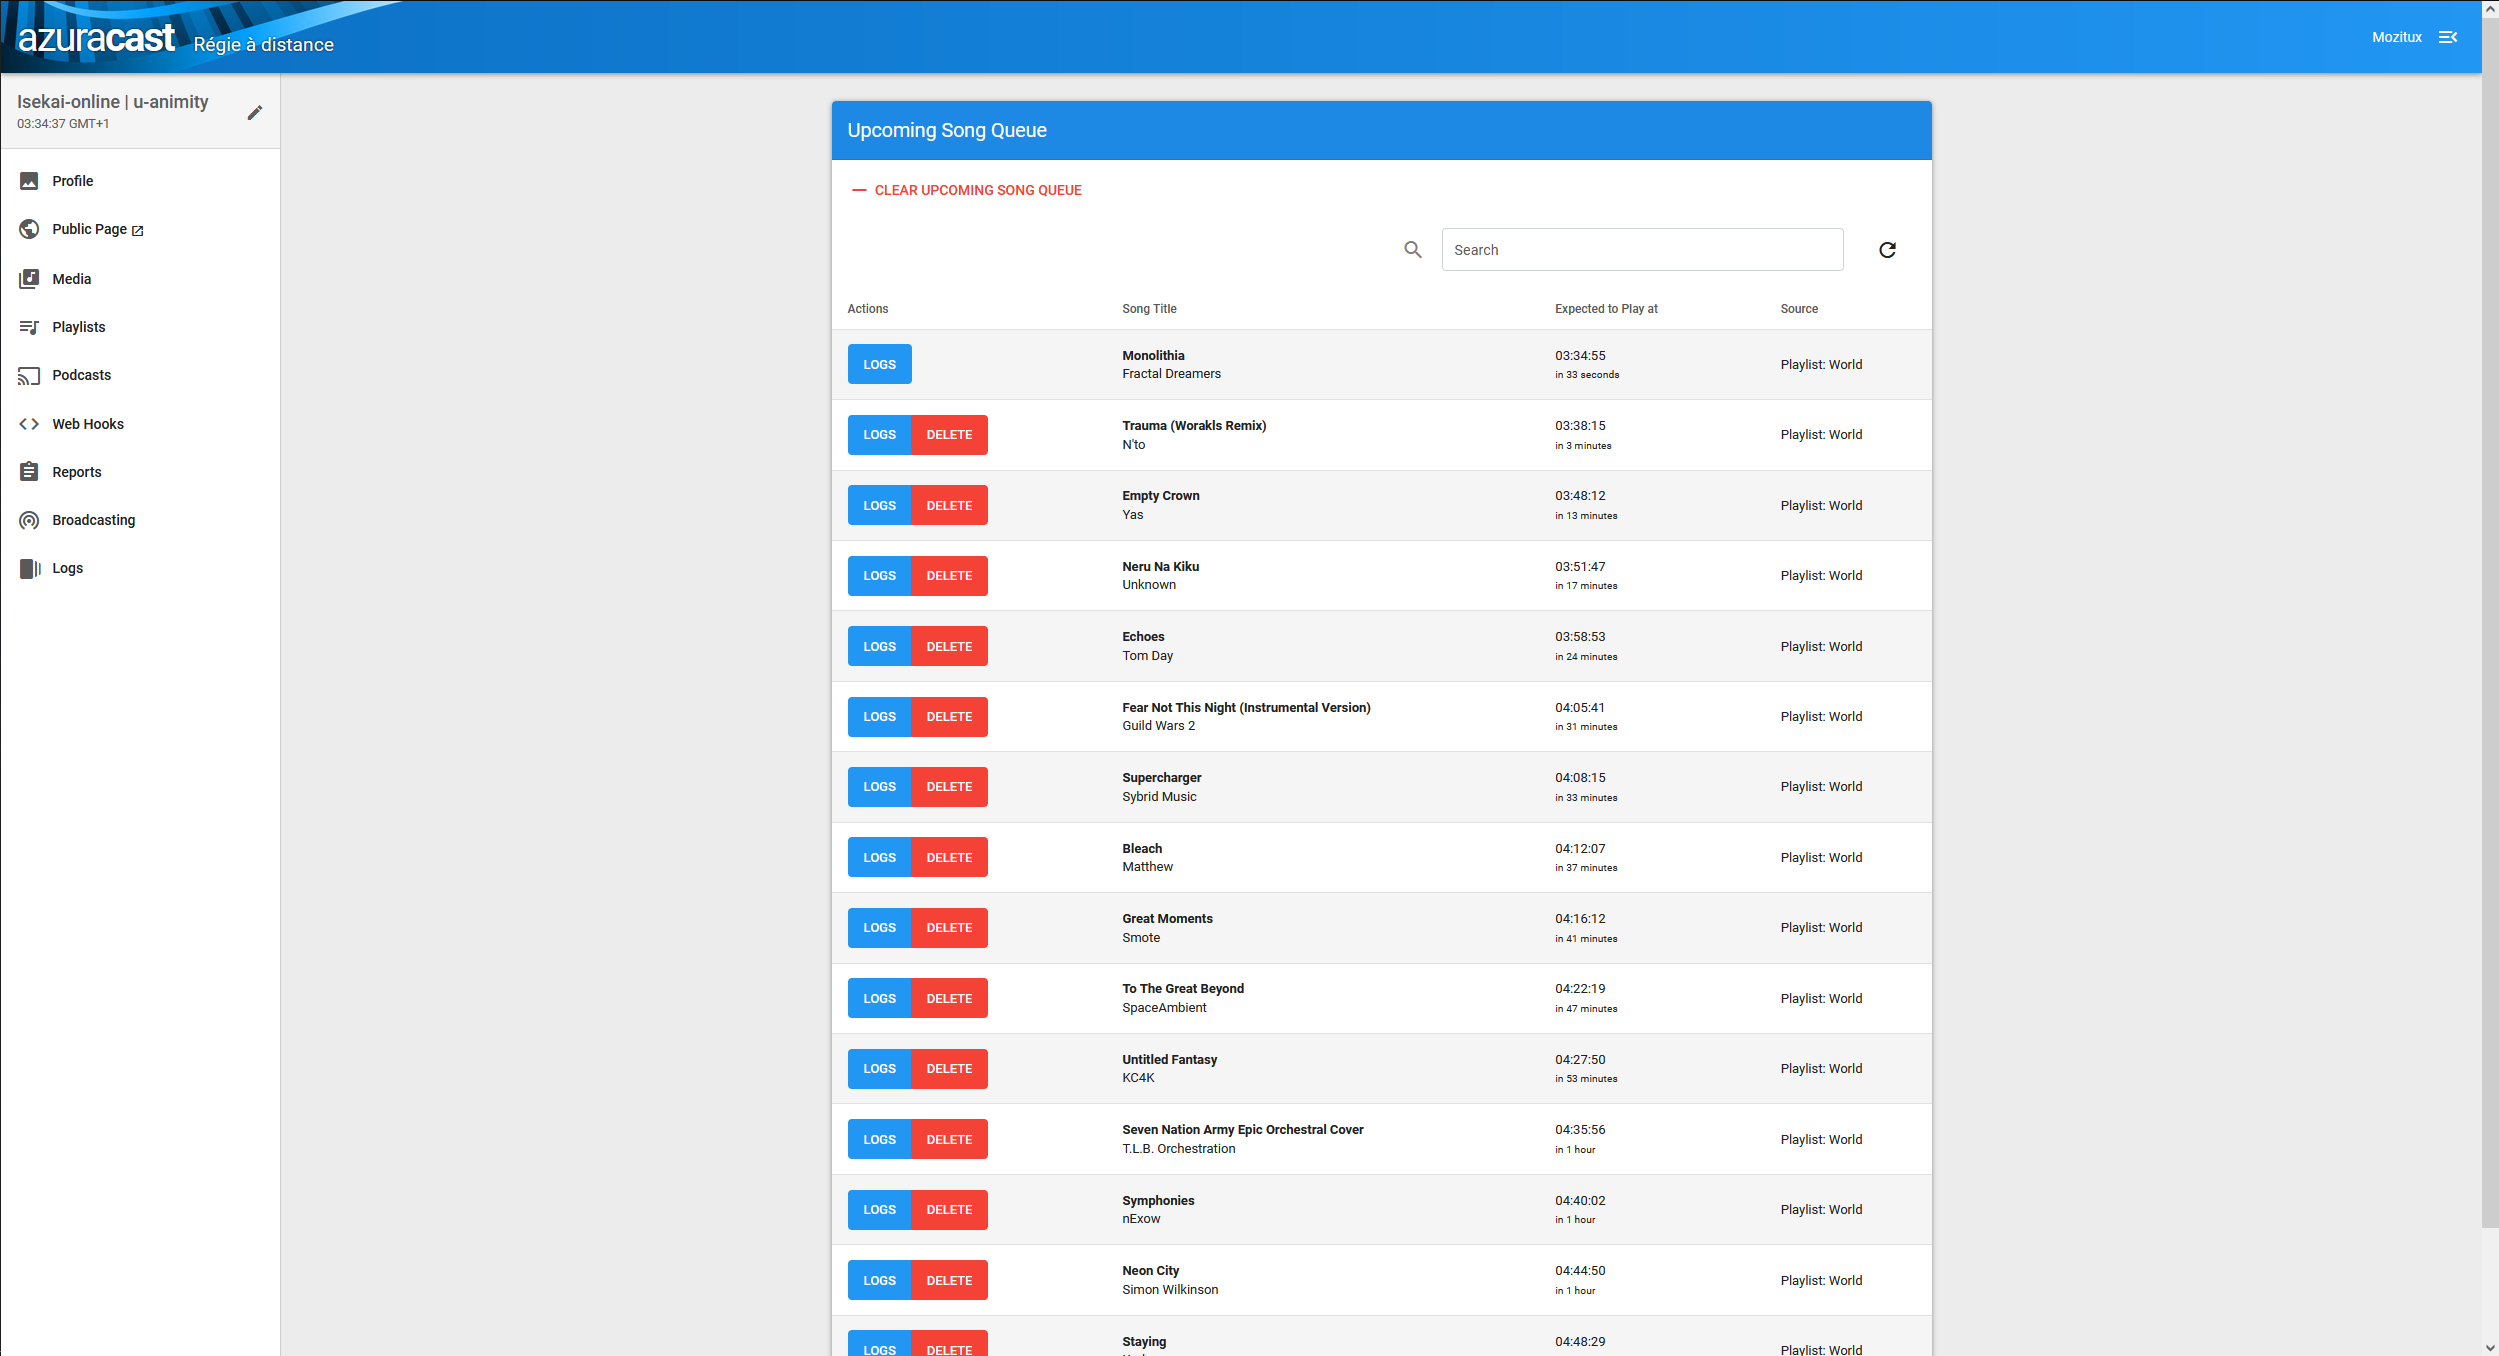Open Public Page in new tab
This screenshot has width=2499, height=1356.
[x=87, y=229]
